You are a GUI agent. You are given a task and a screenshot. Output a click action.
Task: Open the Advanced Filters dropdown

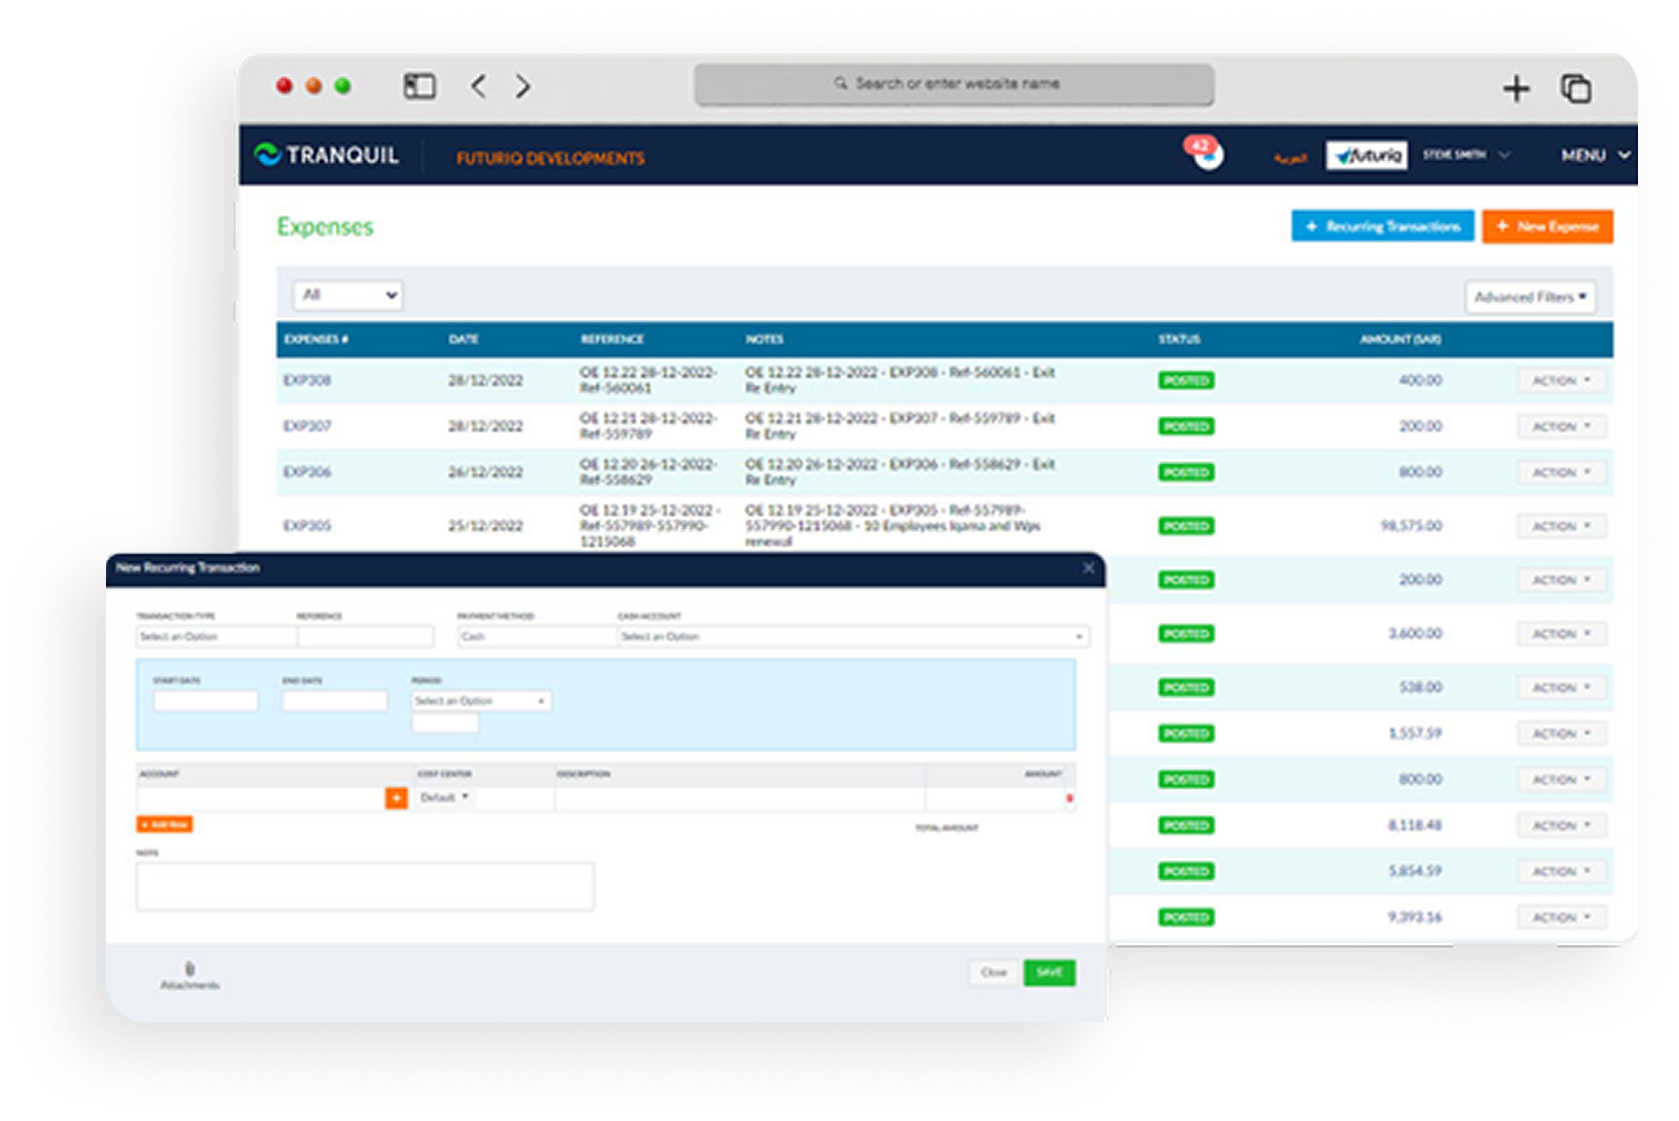(1529, 297)
